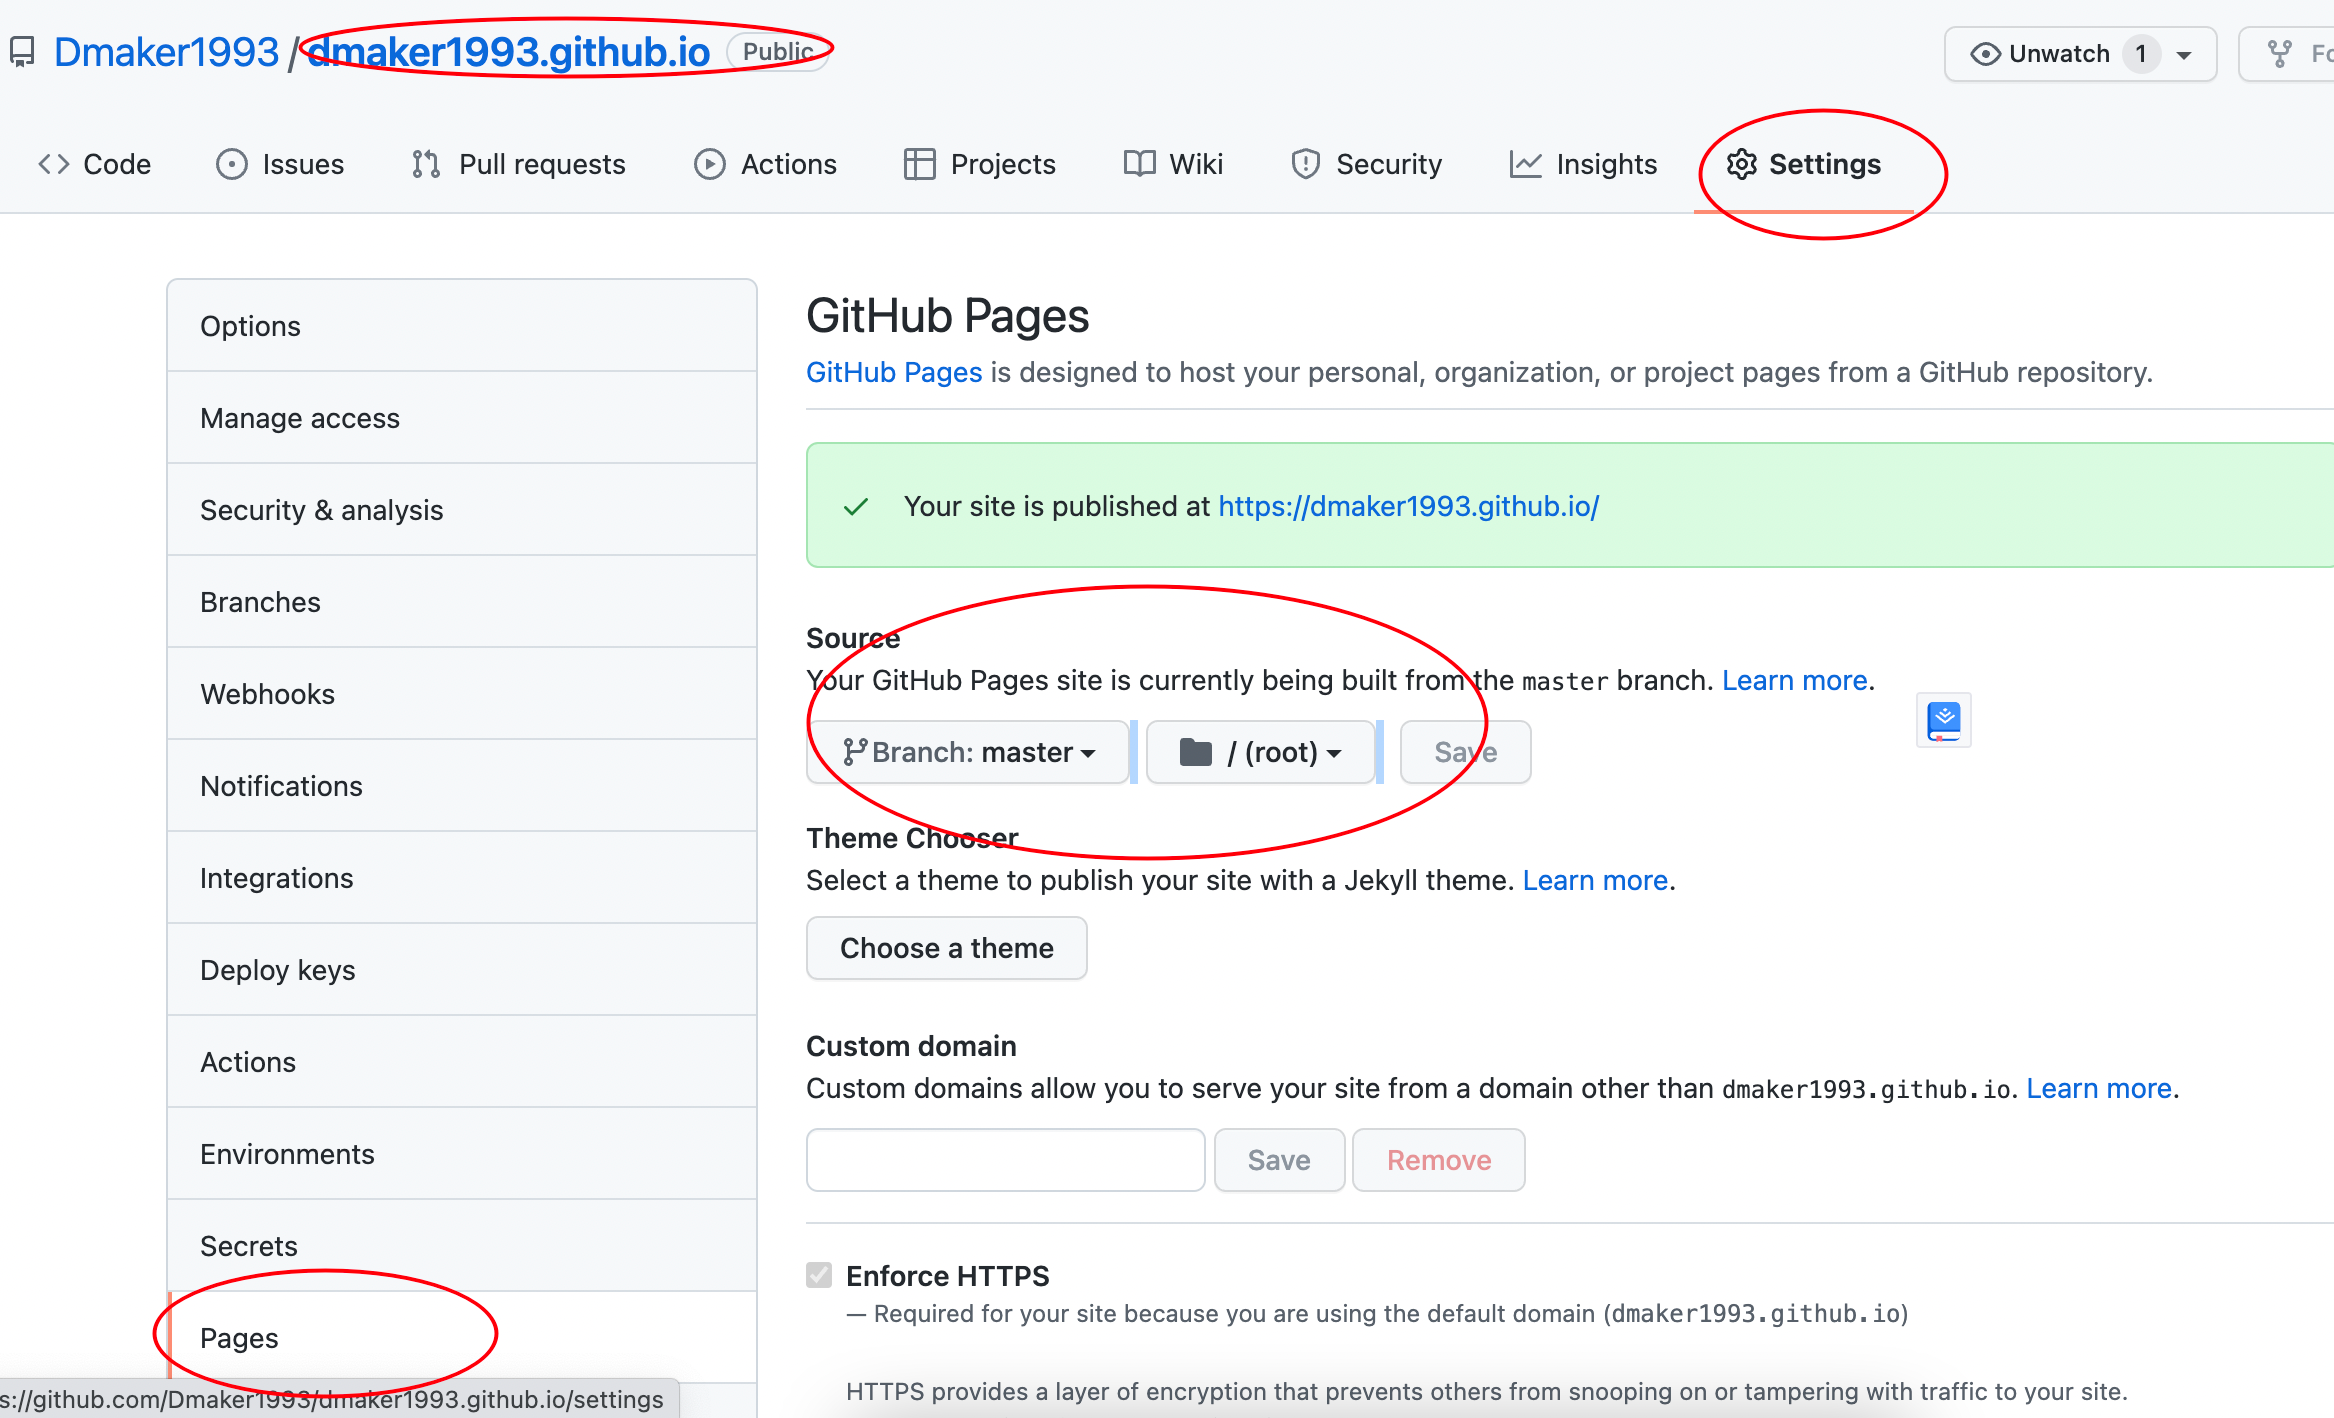The width and height of the screenshot is (2334, 1418).
Task: Click Learn more under Theme Chooser
Action: (1595, 880)
